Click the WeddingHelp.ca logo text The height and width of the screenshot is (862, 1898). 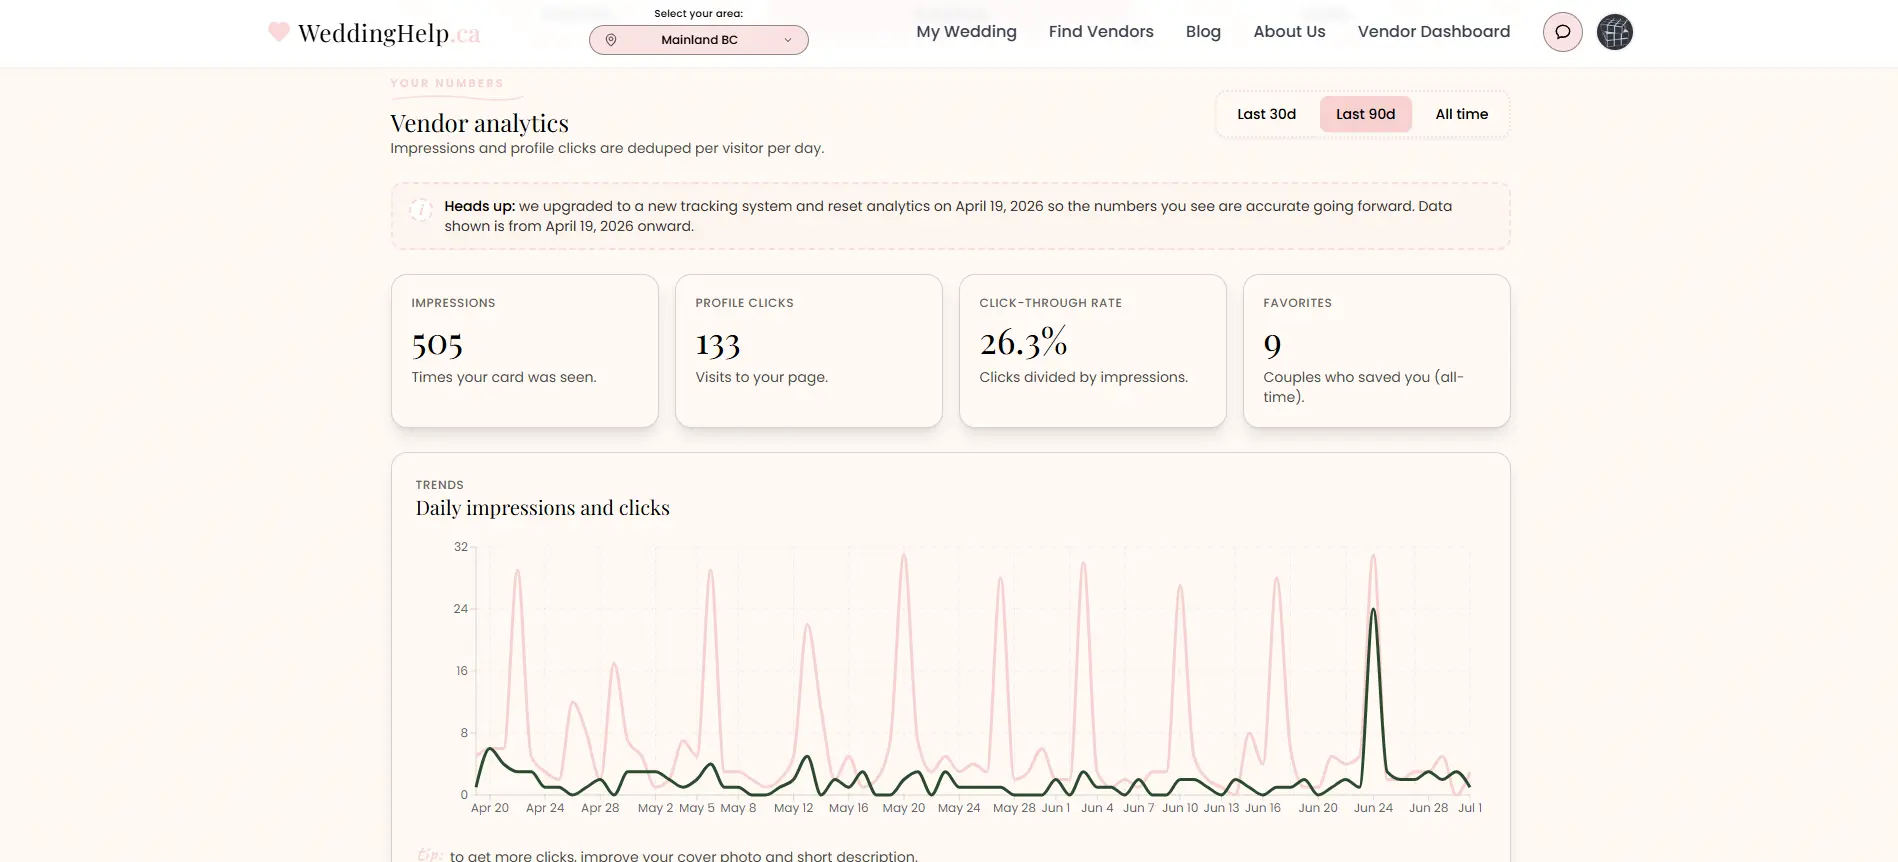point(389,34)
